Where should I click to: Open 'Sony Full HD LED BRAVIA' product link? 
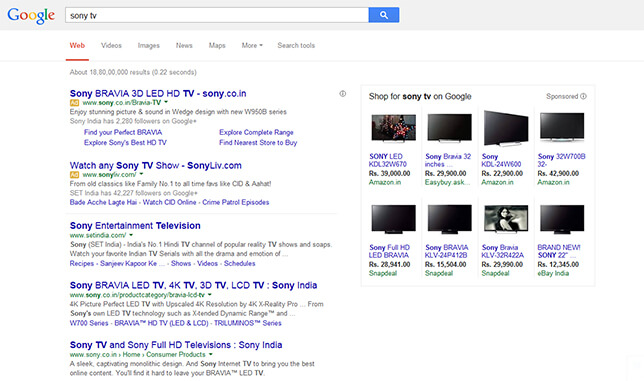[x=389, y=251]
